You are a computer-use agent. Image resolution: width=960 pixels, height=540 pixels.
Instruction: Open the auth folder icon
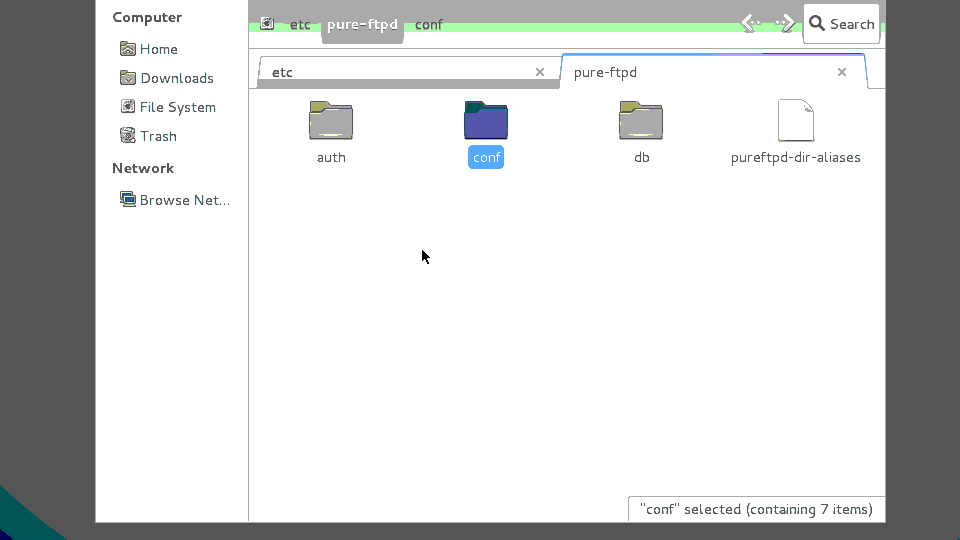point(331,121)
